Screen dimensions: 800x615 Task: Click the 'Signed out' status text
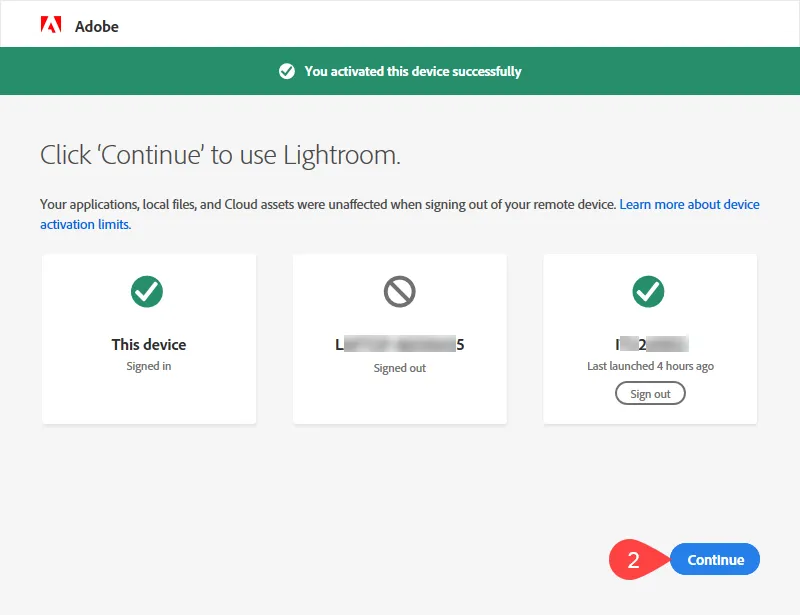399,368
